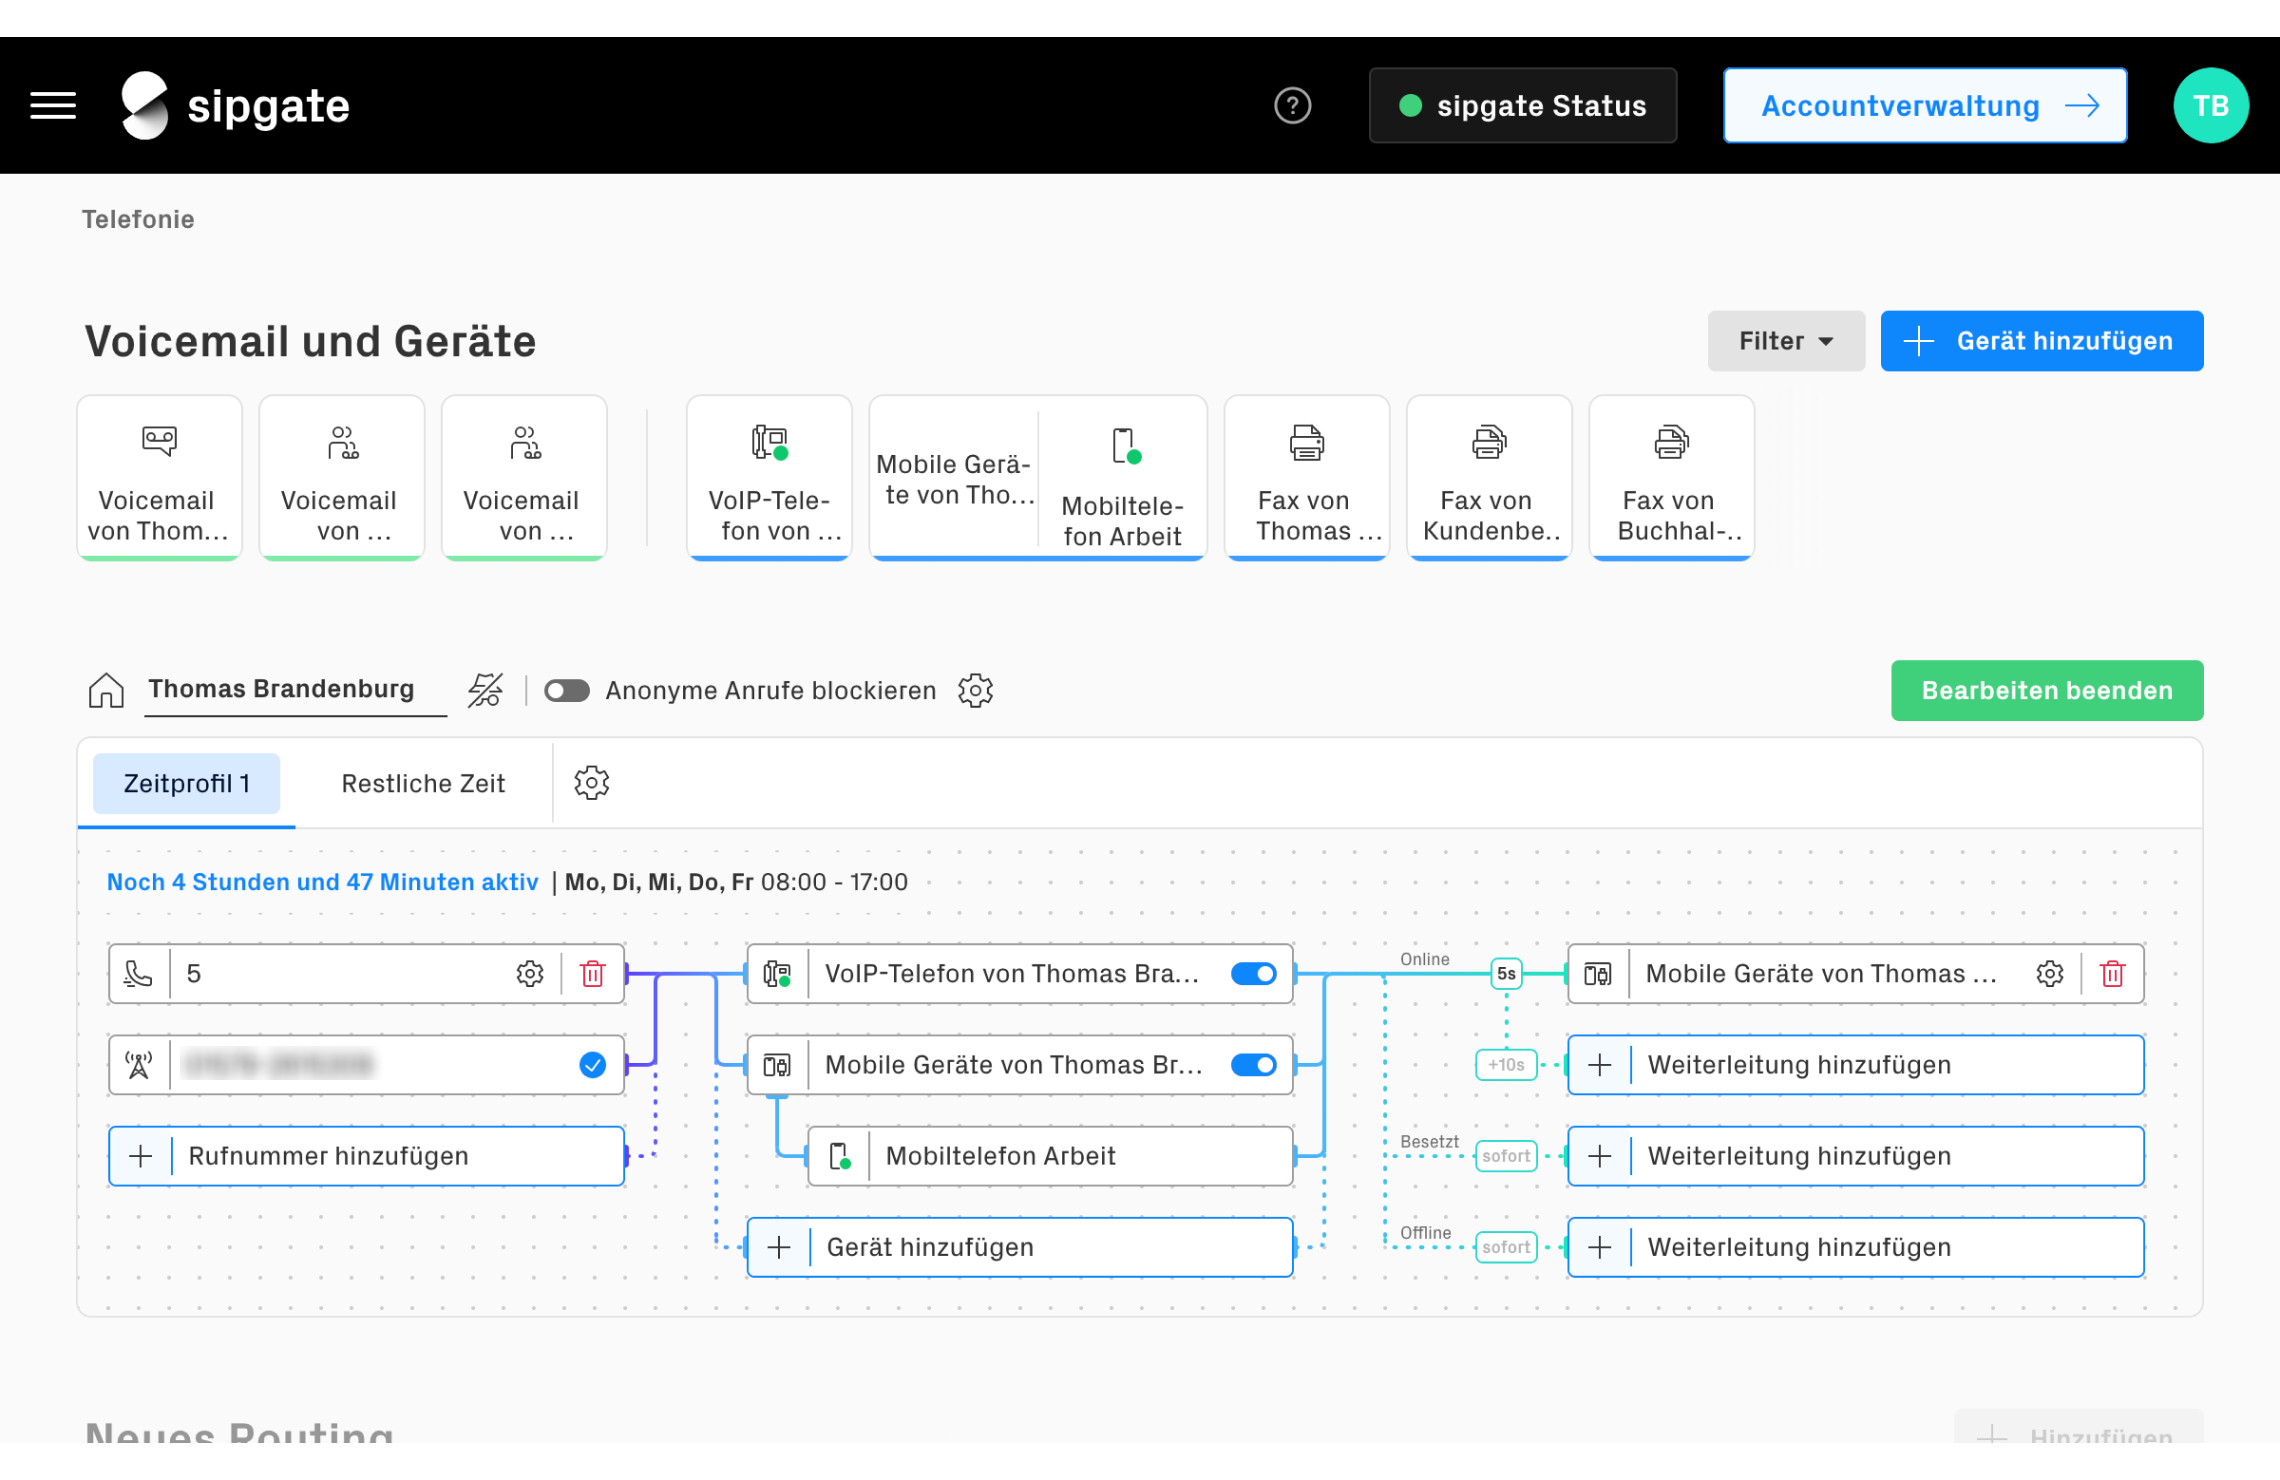This screenshot has height=1480, width=2280.
Task: Delete the Mobile Geräte forwarding via trash icon
Action: 2112,973
